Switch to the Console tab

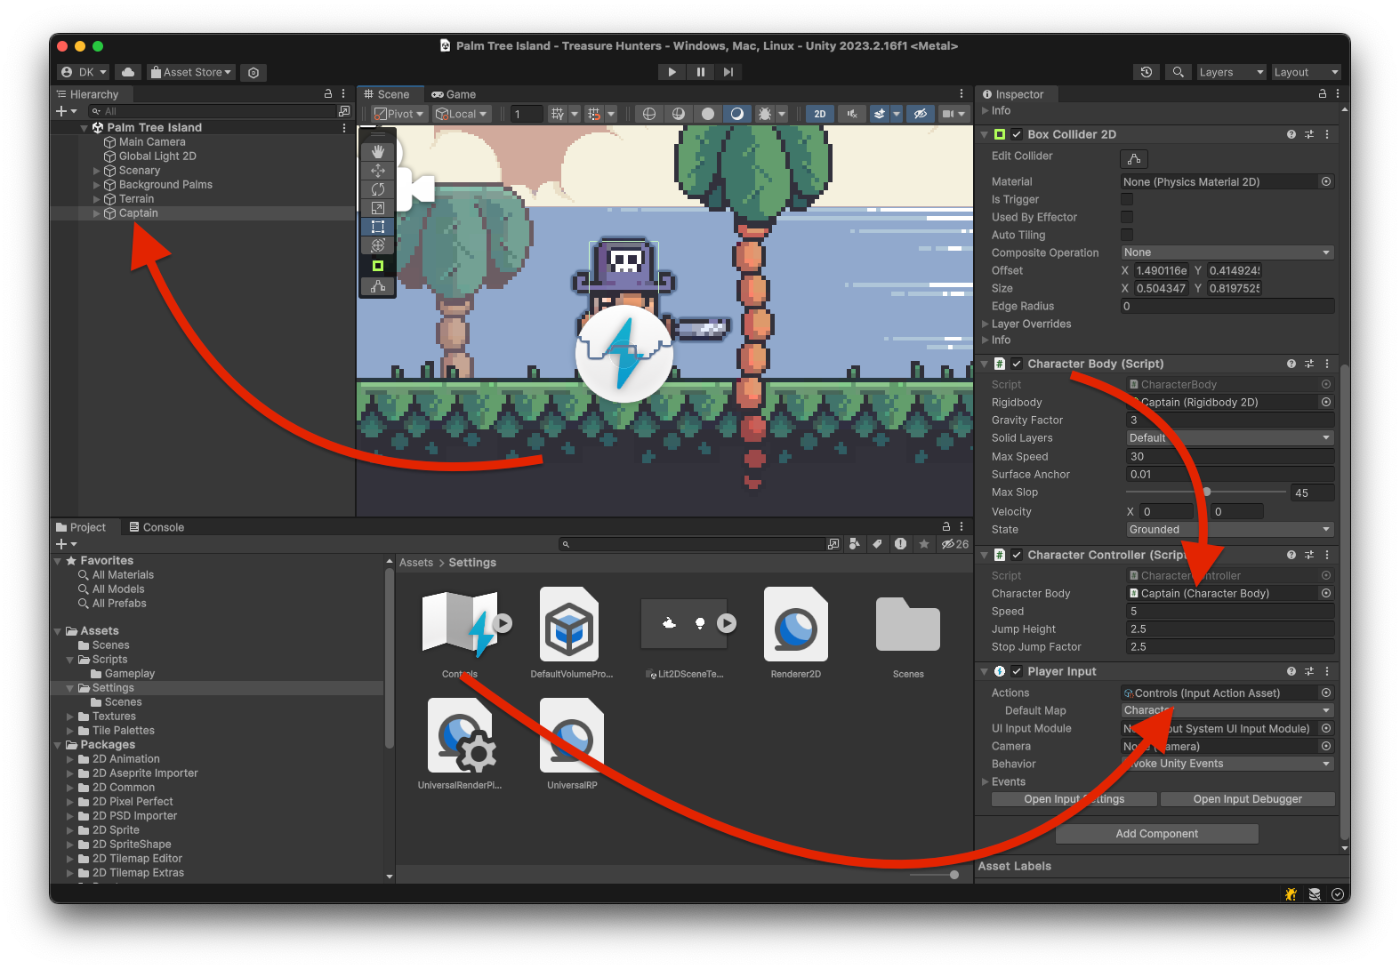(156, 527)
